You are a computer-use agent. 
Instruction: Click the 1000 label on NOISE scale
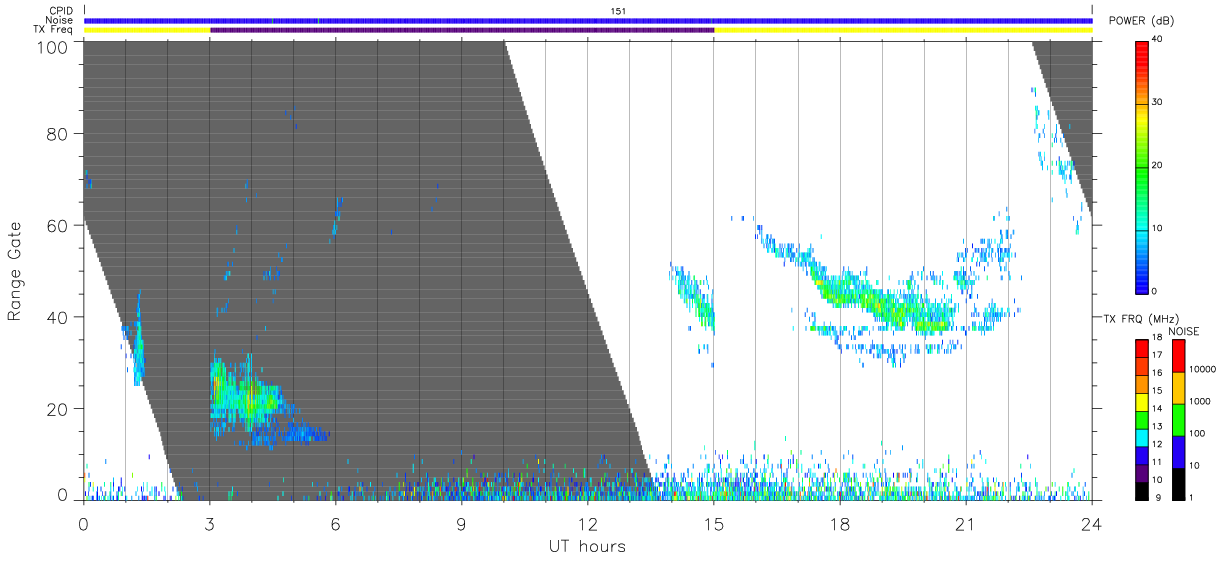pyautogui.click(x=1199, y=400)
